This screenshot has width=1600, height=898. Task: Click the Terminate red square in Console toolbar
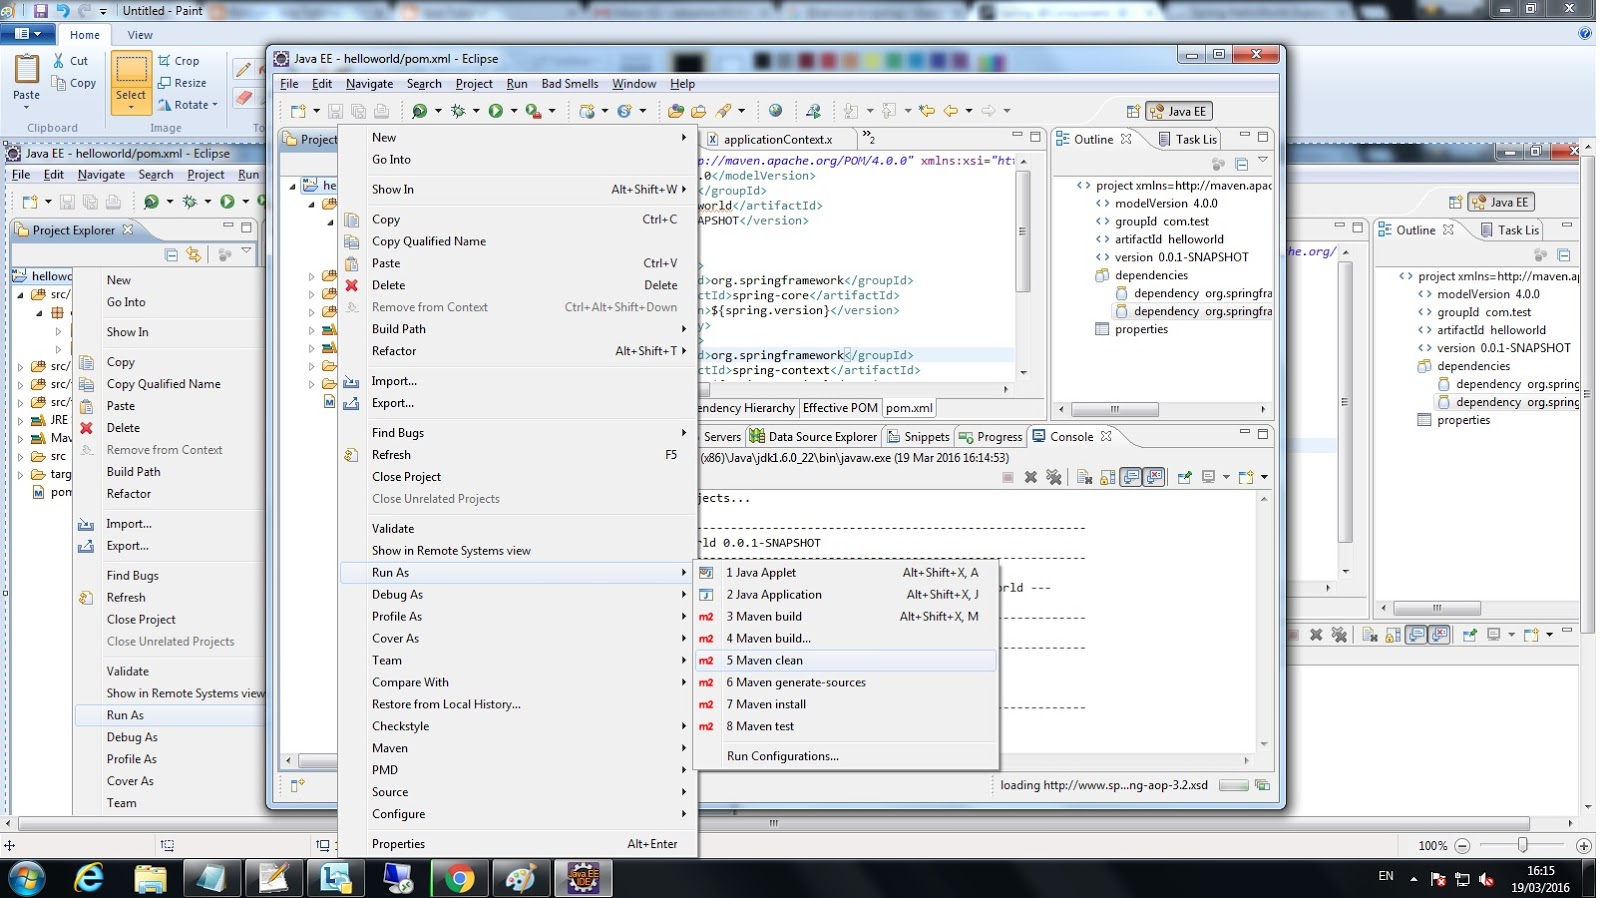pos(1008,477)
